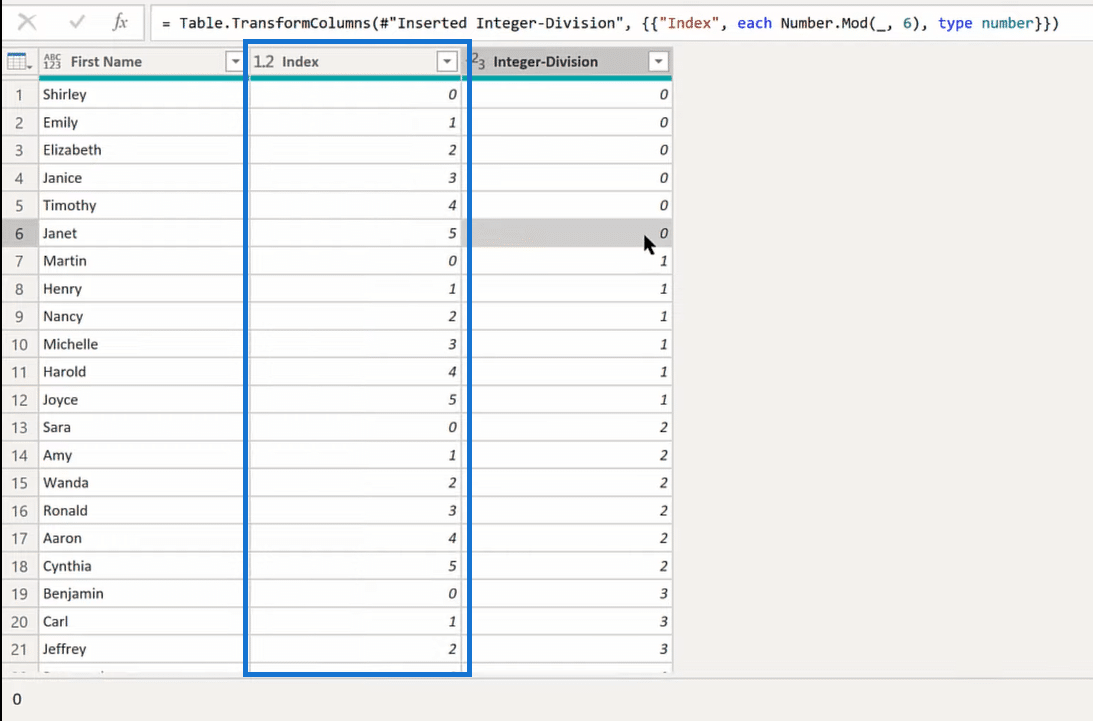The height and width of the screenshot is (721, 1093).
Task: Click the 1.2 data type icon of Index
Action: [x=263, y=62]
